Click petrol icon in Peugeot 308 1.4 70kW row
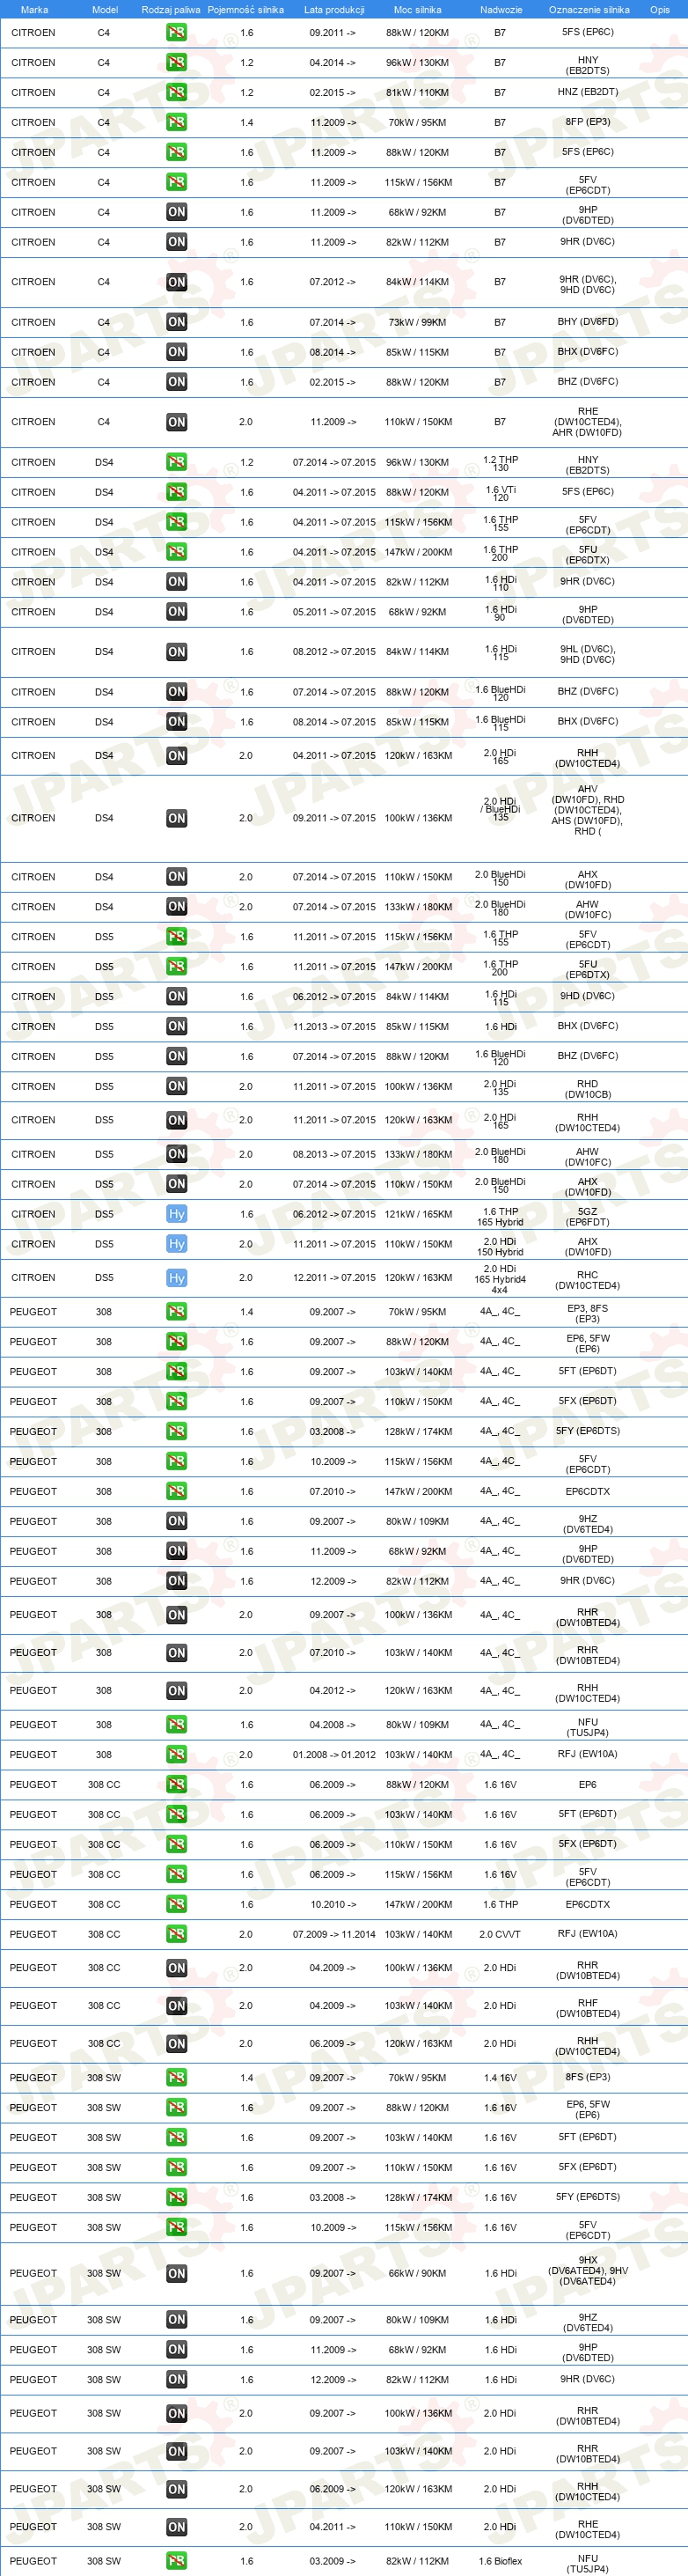 (x=177, y=1312)
